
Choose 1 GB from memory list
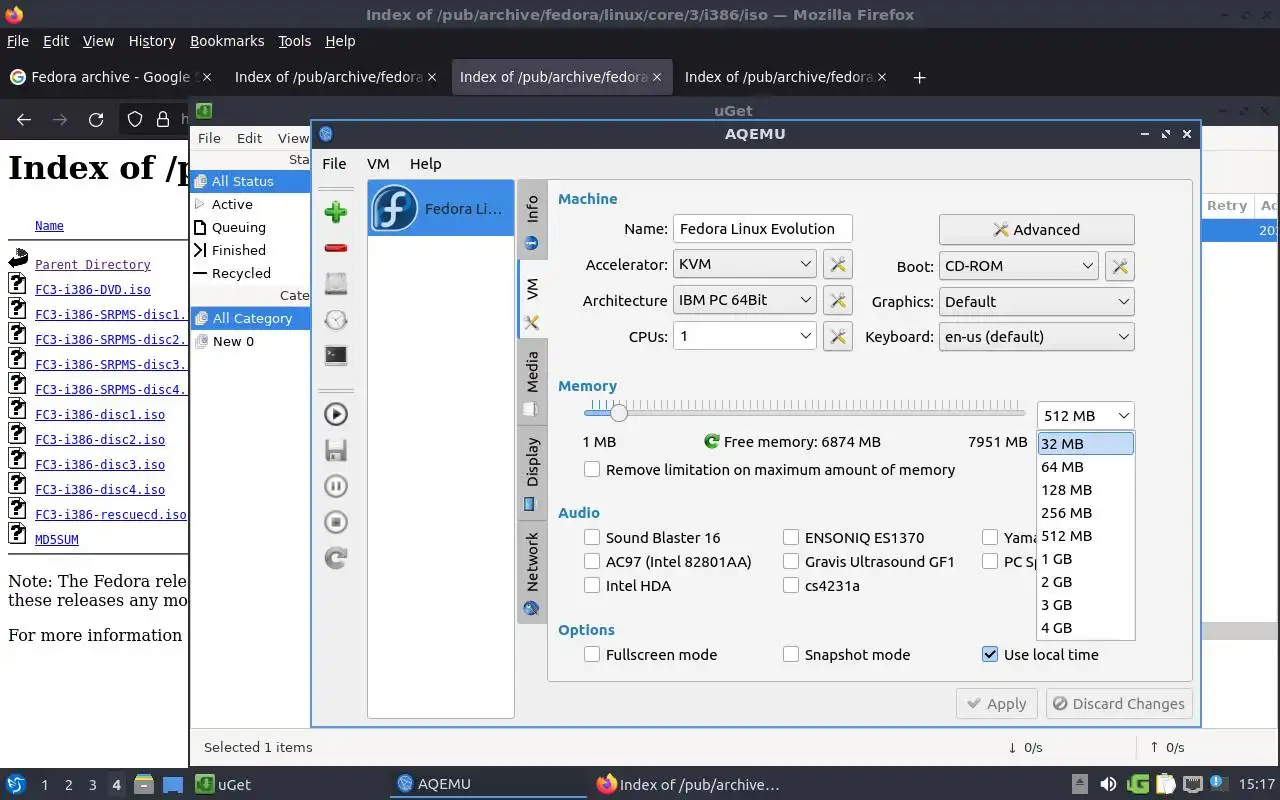(x=1086, y=559)
